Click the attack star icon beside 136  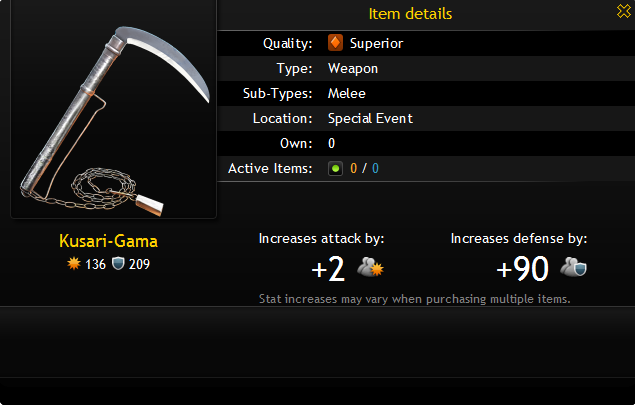coord(74,264)
